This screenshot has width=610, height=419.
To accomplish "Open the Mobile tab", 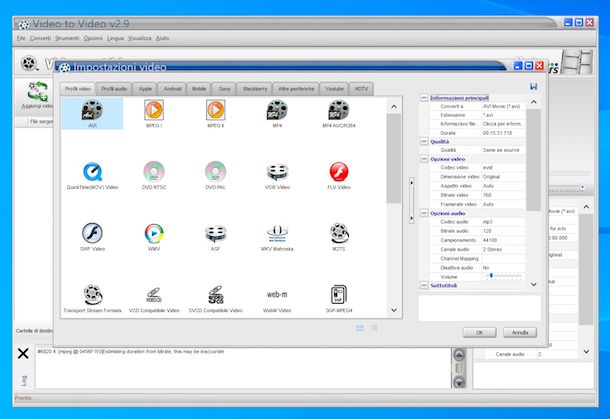I will coord(199,89).
